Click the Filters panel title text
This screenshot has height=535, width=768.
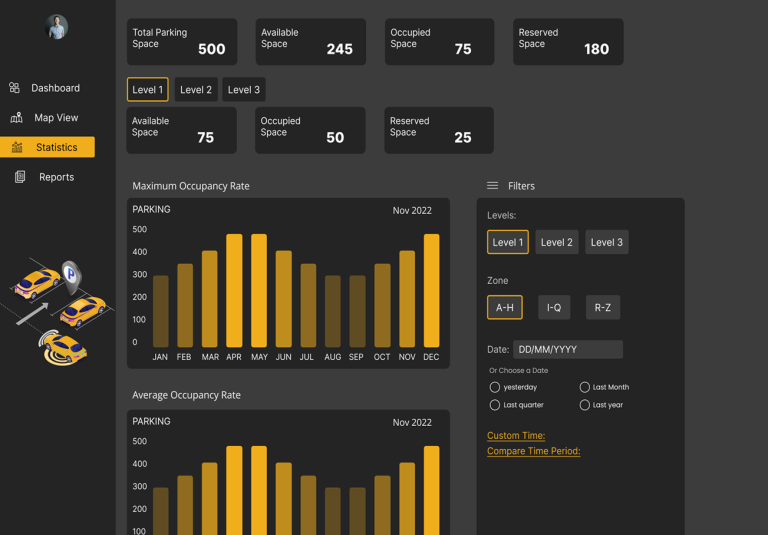point(521,186)
